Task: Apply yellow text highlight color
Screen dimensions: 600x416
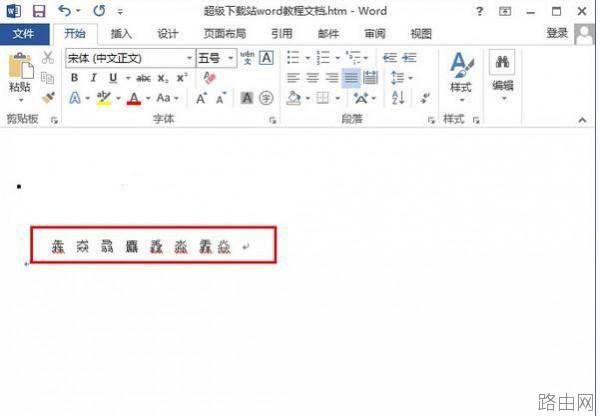Action: click(104, 98)
